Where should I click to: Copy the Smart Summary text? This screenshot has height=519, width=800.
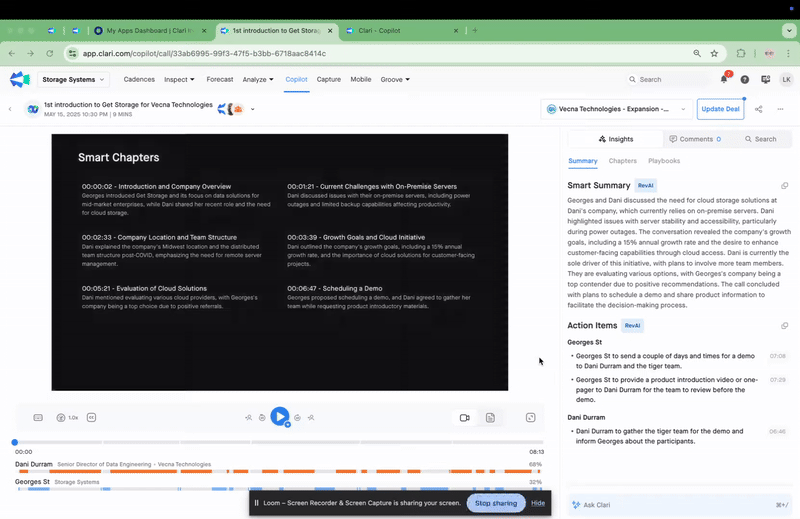pos(784,186)
